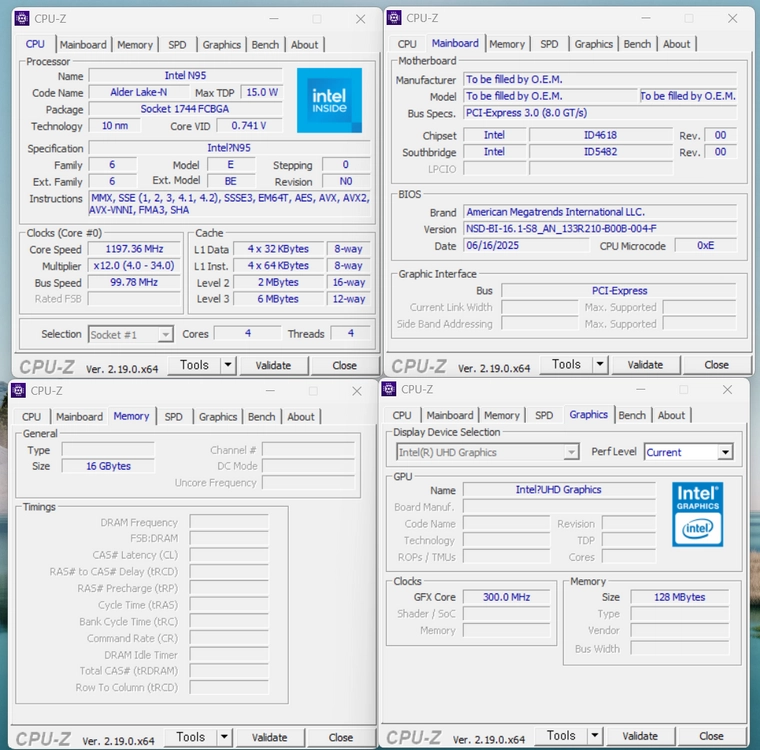Click the processor name field Intel N95
The width and height of the screenshot is (760, 750).
[x=186, y=76]
